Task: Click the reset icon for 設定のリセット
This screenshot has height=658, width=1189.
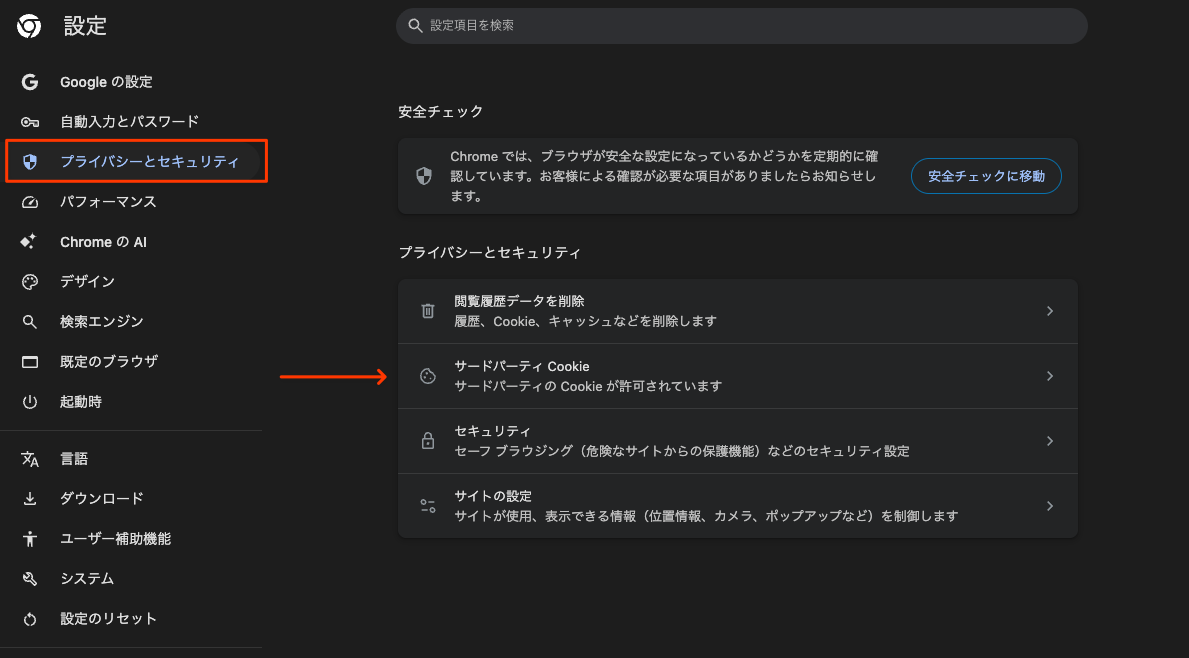Action: (x=30, y=619)
